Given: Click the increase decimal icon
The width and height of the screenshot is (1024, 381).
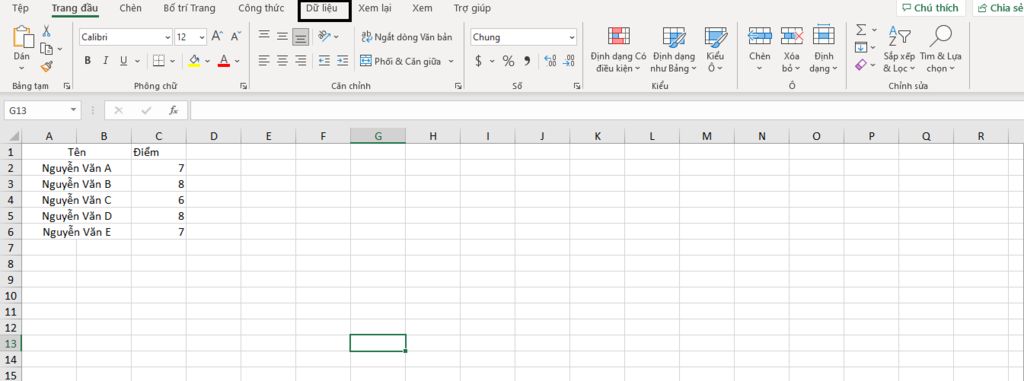Looking at the screenshot, I should coord(550,61).
